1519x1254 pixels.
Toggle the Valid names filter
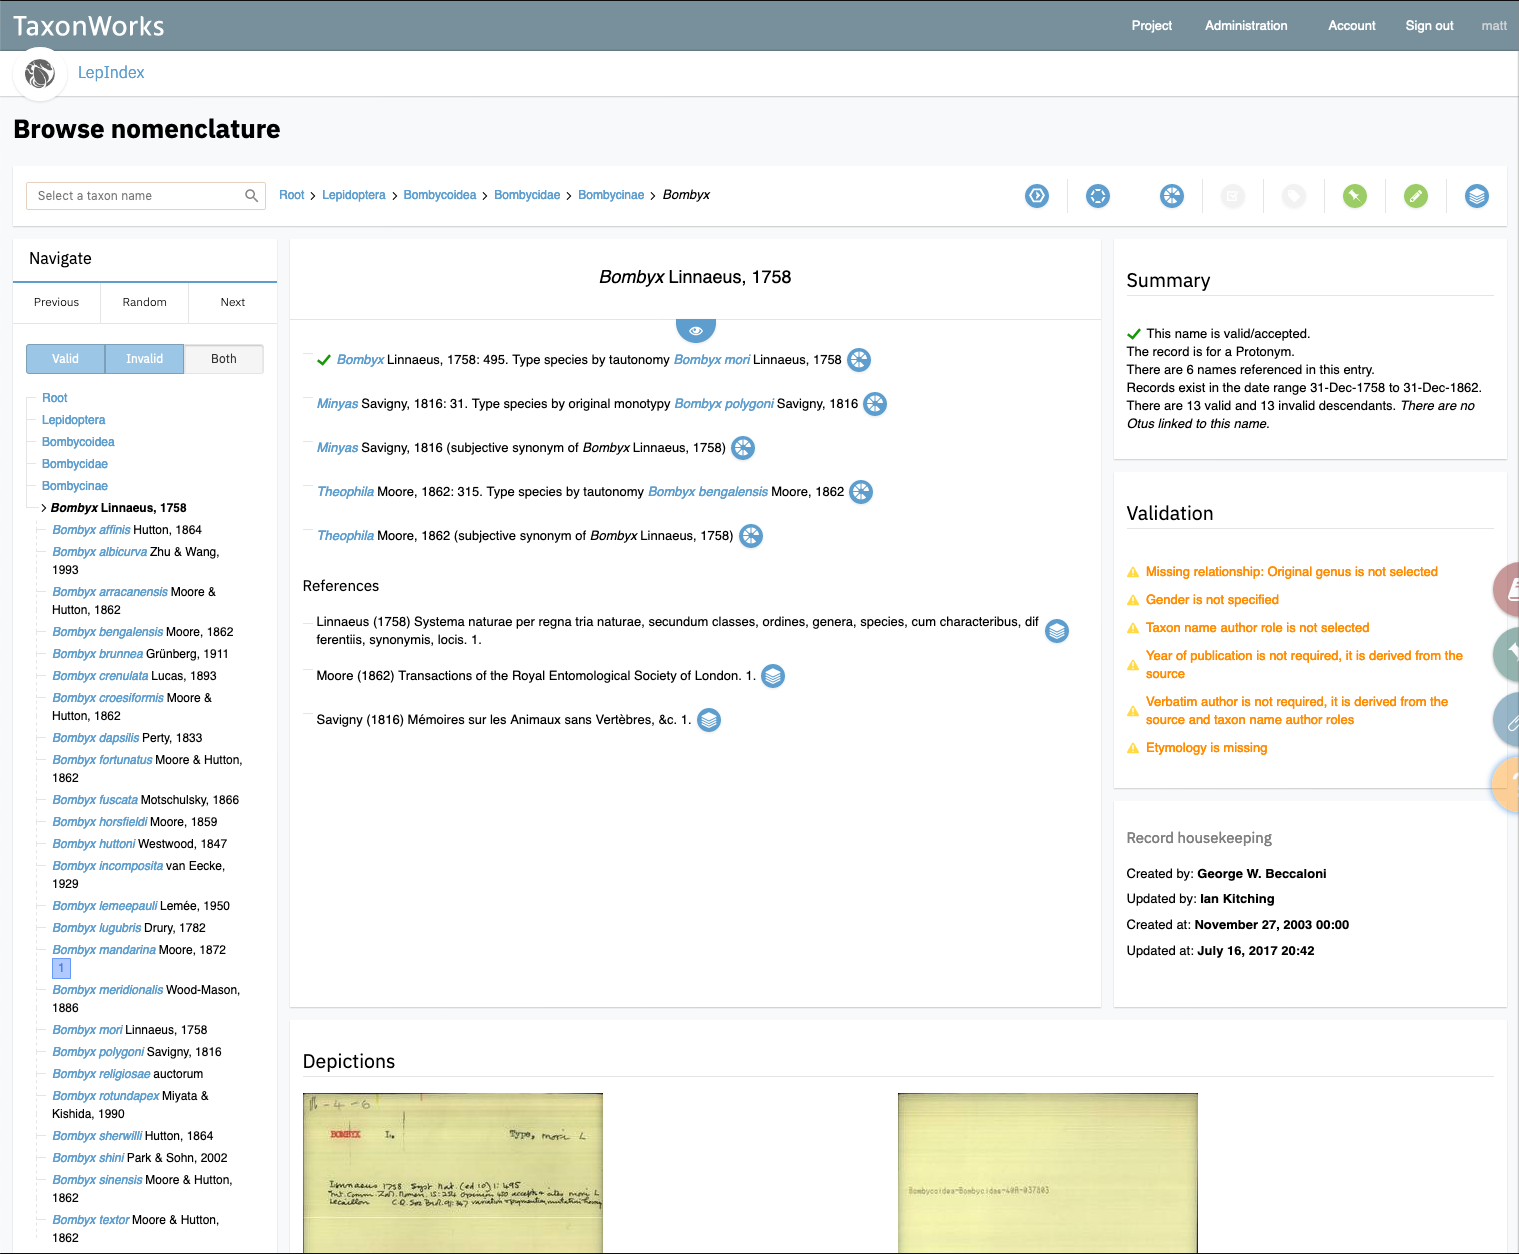65,359
